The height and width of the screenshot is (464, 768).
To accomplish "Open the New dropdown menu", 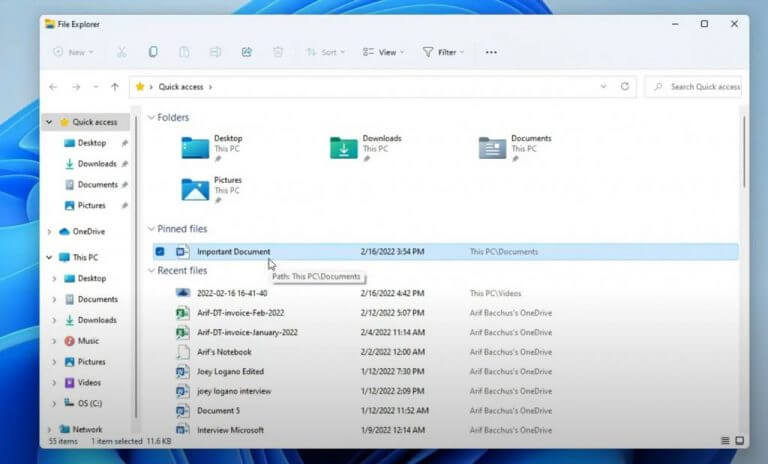I will [73, 52].
